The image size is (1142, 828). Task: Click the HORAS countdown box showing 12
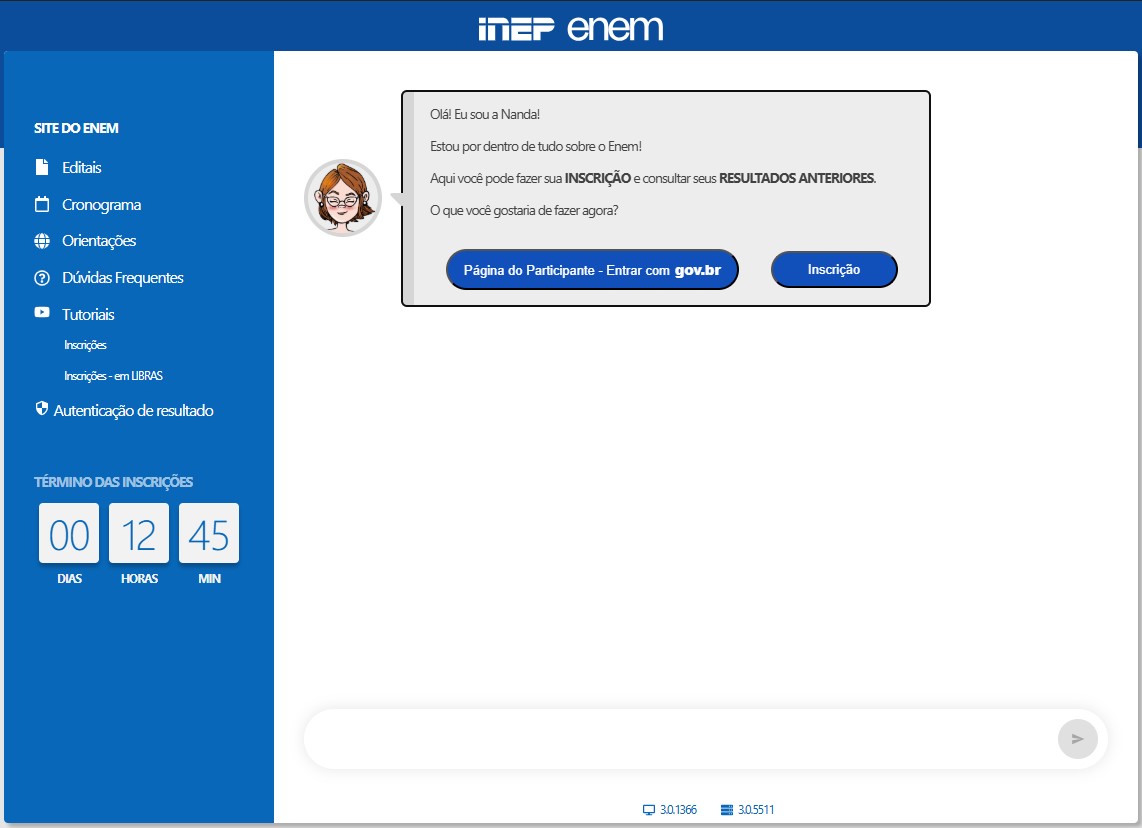[139, 534]
